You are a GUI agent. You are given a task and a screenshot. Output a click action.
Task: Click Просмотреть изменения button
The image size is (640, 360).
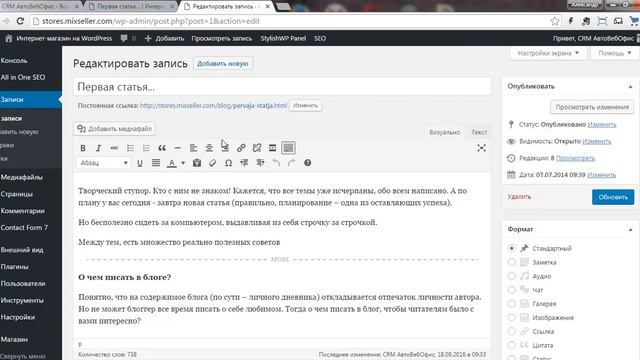tap(592, 107)
